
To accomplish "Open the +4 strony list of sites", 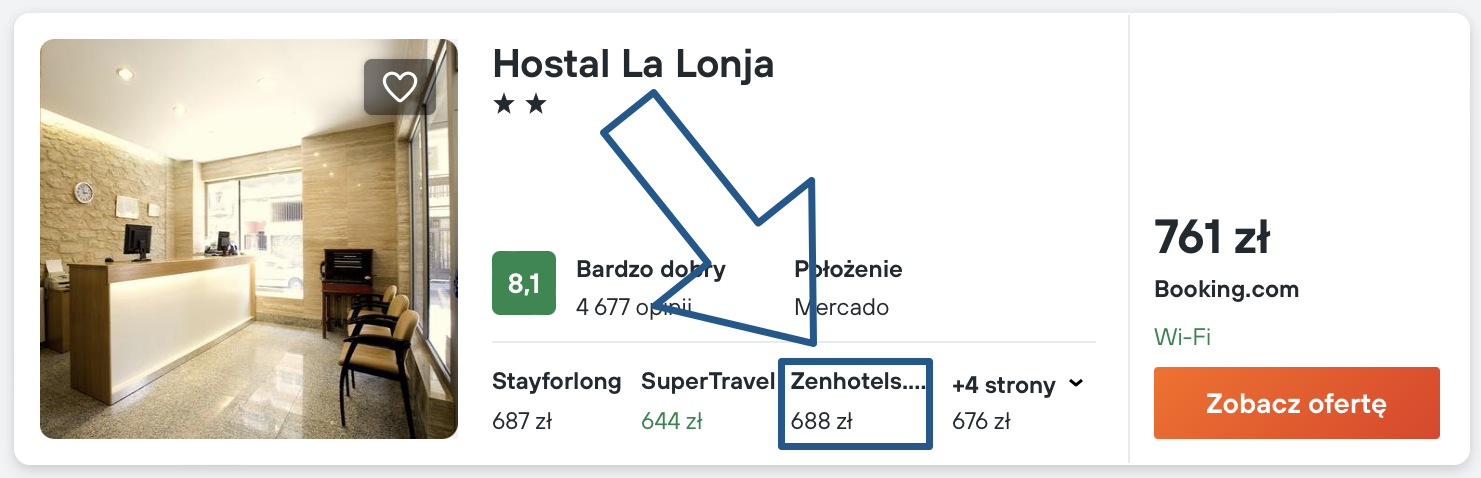I will pos(1003,385).
